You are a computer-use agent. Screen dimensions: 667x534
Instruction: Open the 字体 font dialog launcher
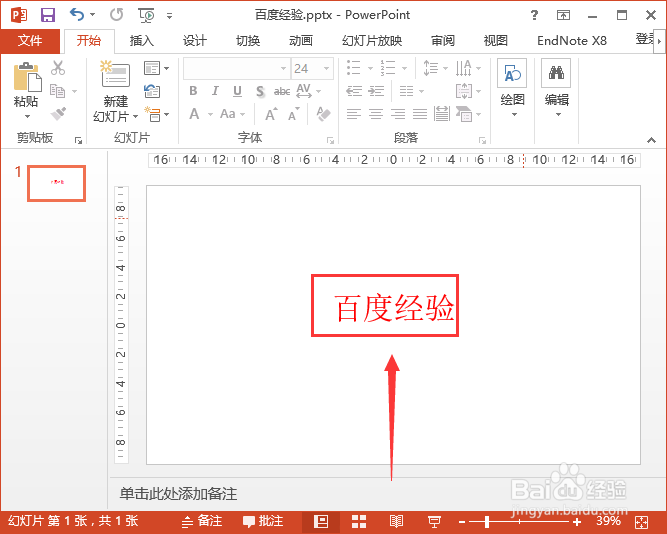(331, 140)
